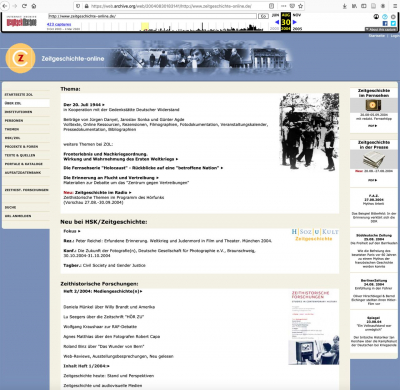Open Wayback help question-mark icon
The image size is (400, 390).
(385, 17)
